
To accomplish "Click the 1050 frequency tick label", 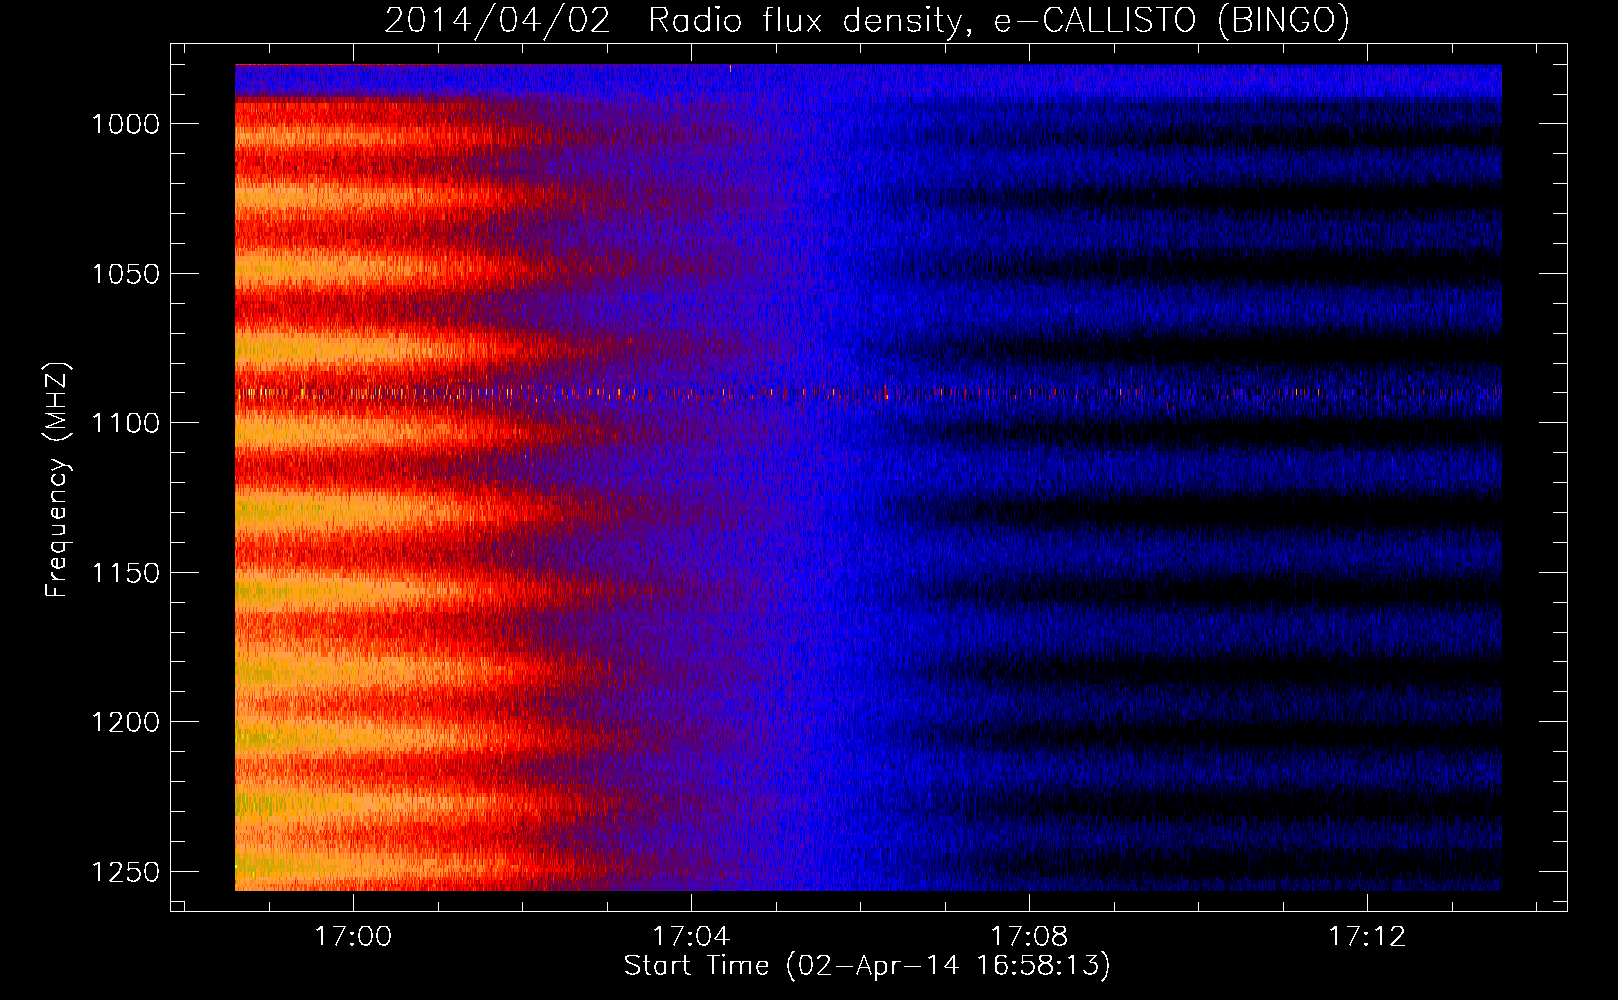I will pos(125,274).
